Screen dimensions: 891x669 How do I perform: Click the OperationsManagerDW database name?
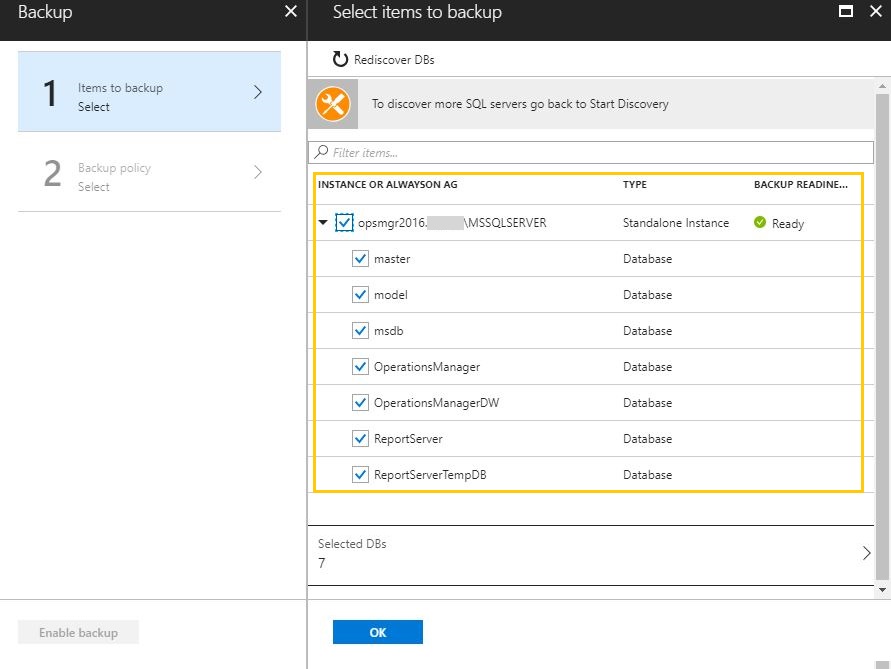(436, 403)
